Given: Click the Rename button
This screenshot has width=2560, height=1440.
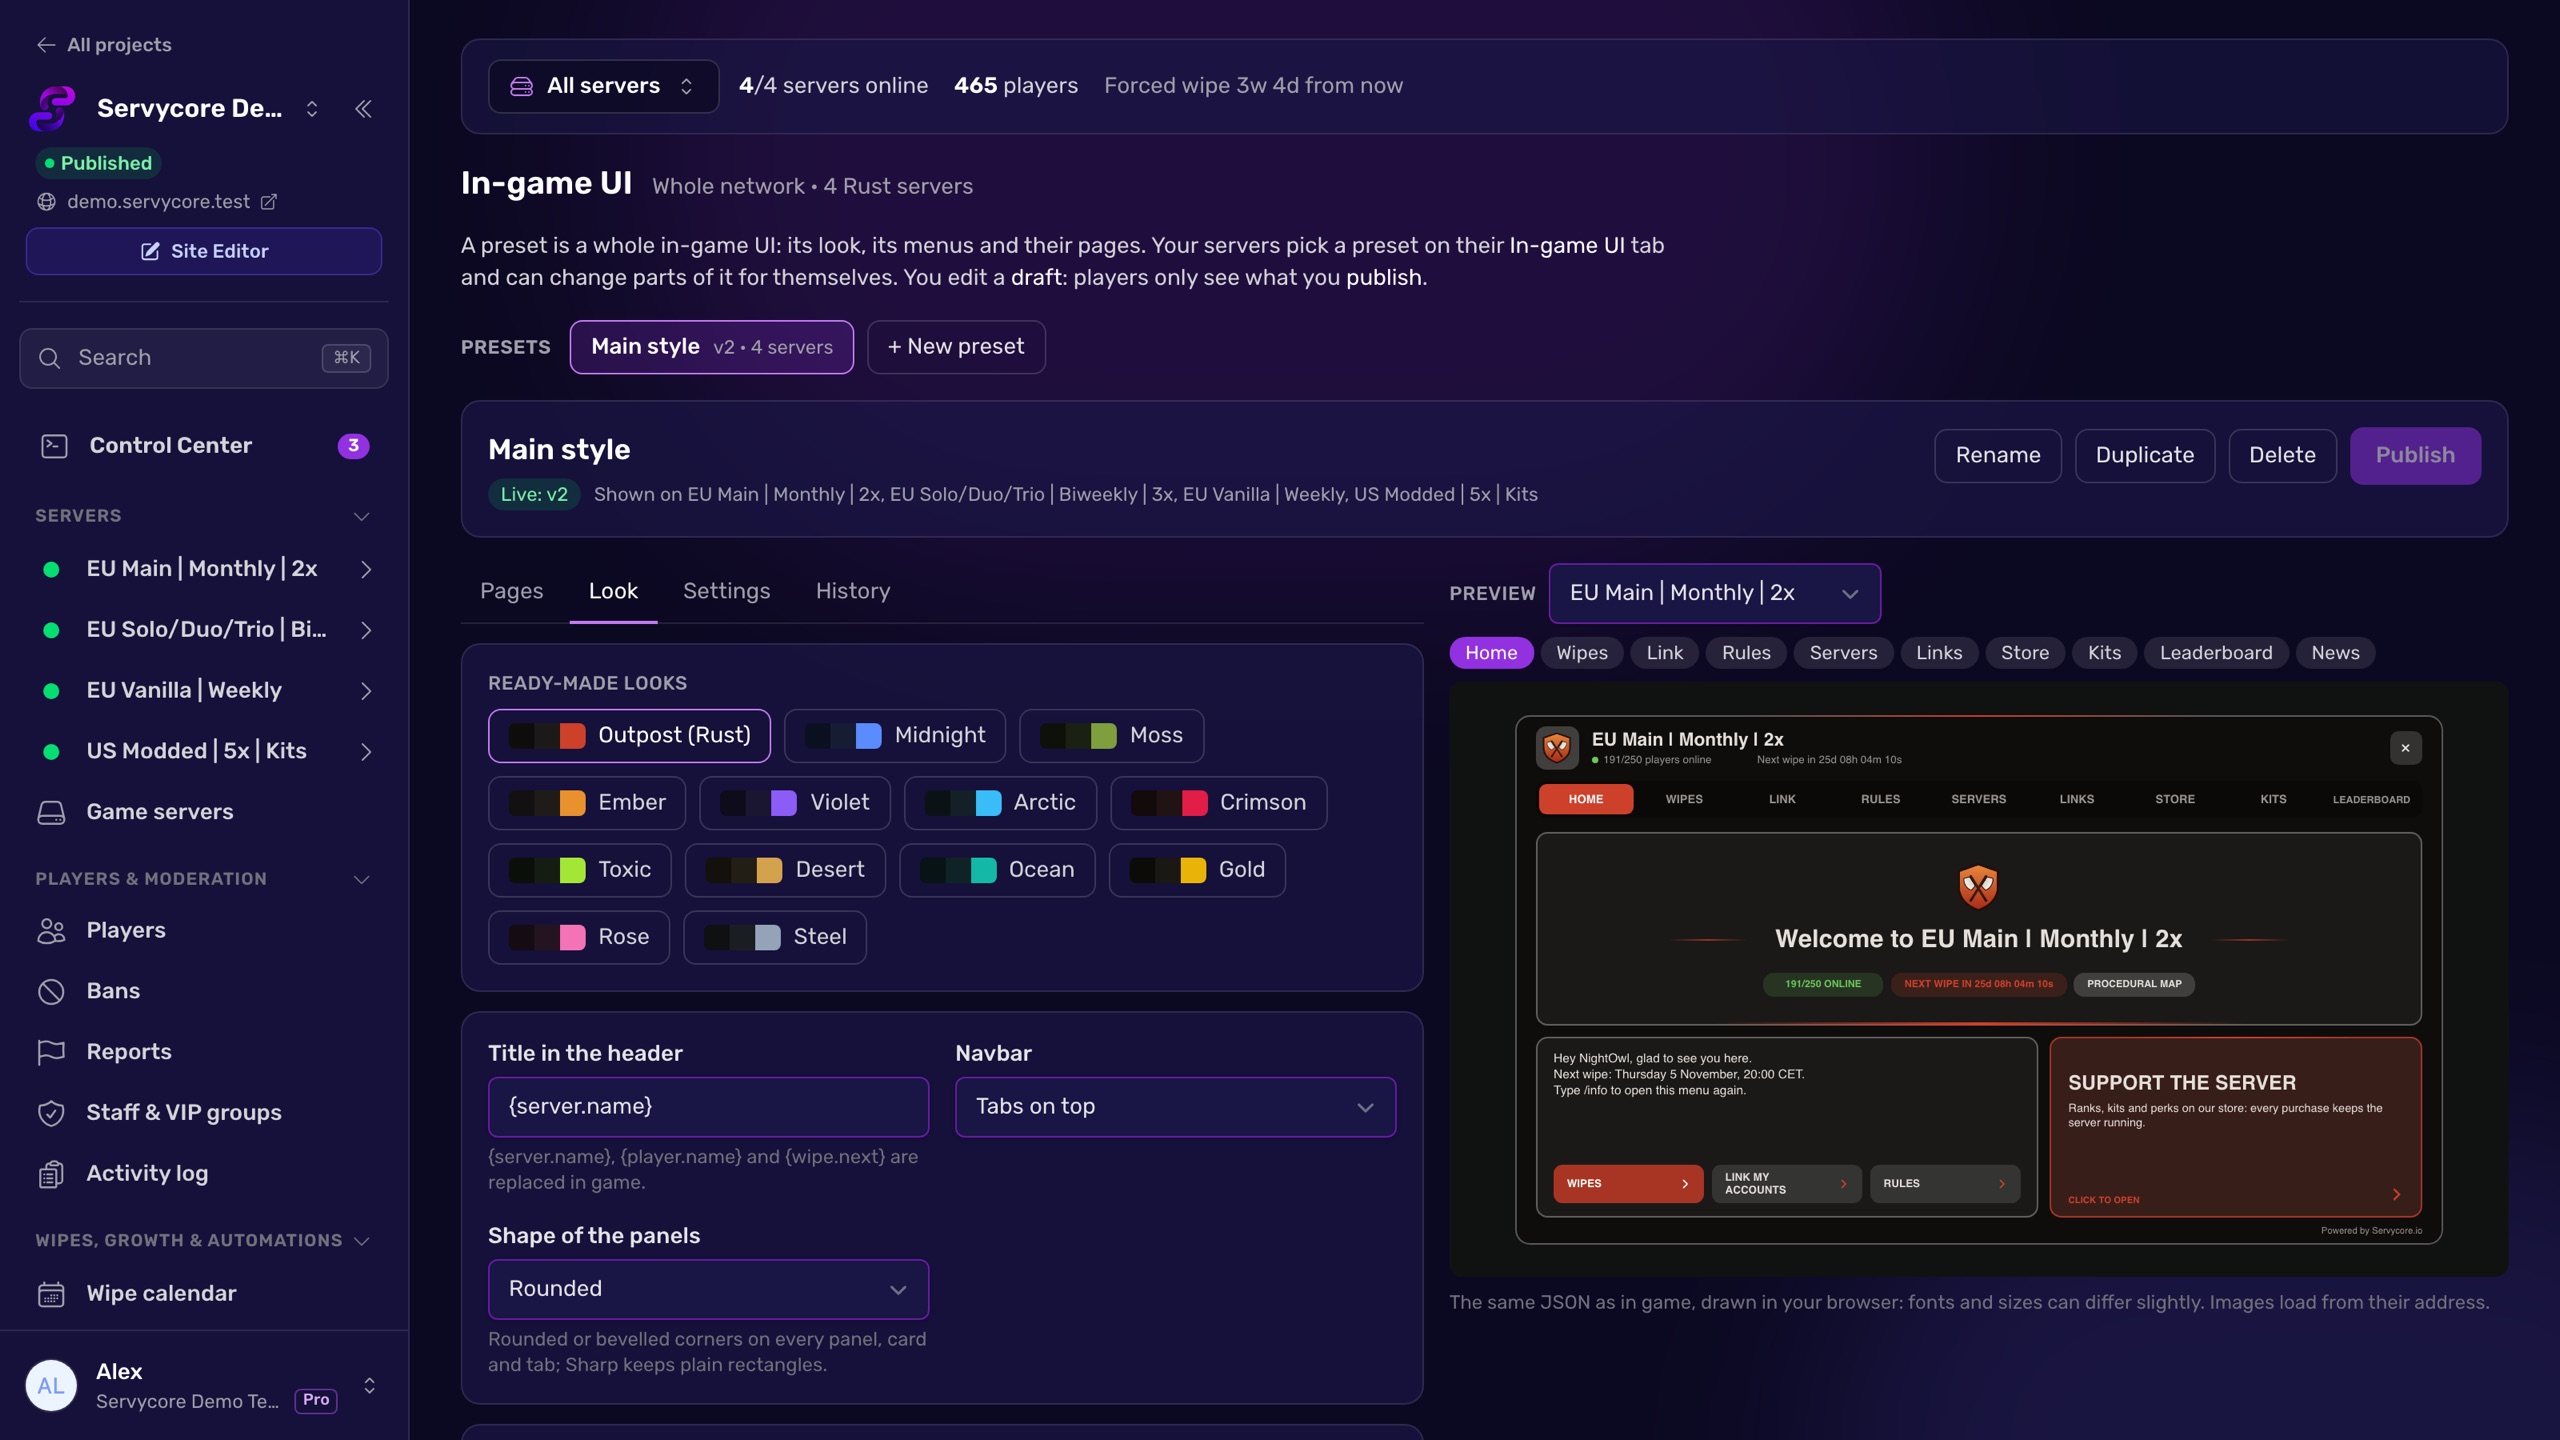Looking at the screenshot, I should 1997,456.
